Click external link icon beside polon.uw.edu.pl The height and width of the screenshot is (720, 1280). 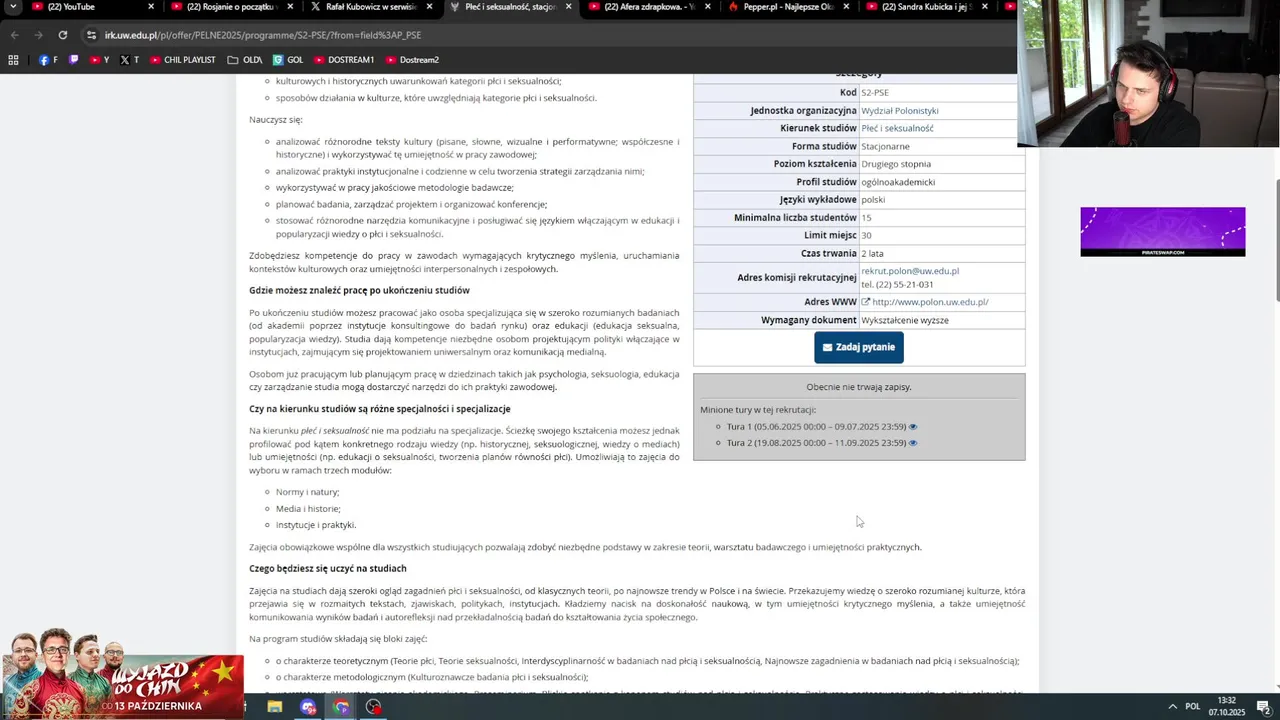click(x=866, y=302)
